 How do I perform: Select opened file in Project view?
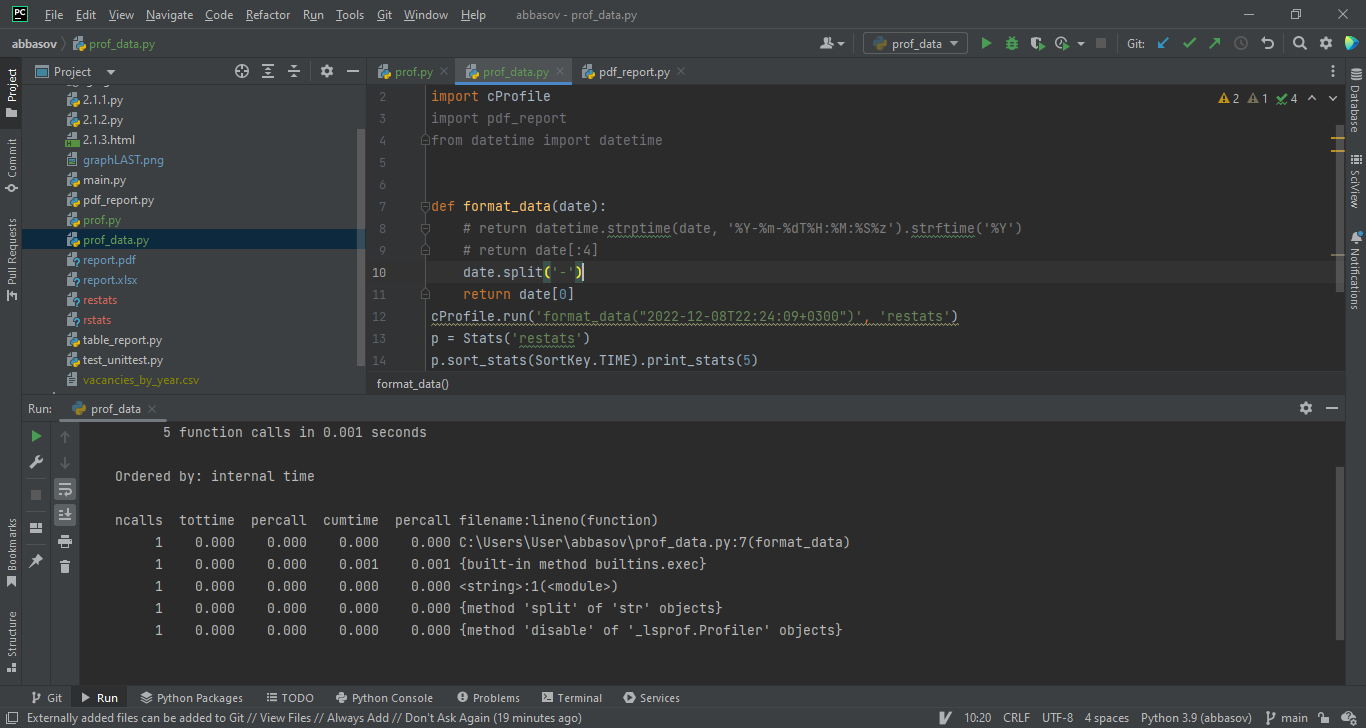tap(241, 71)
